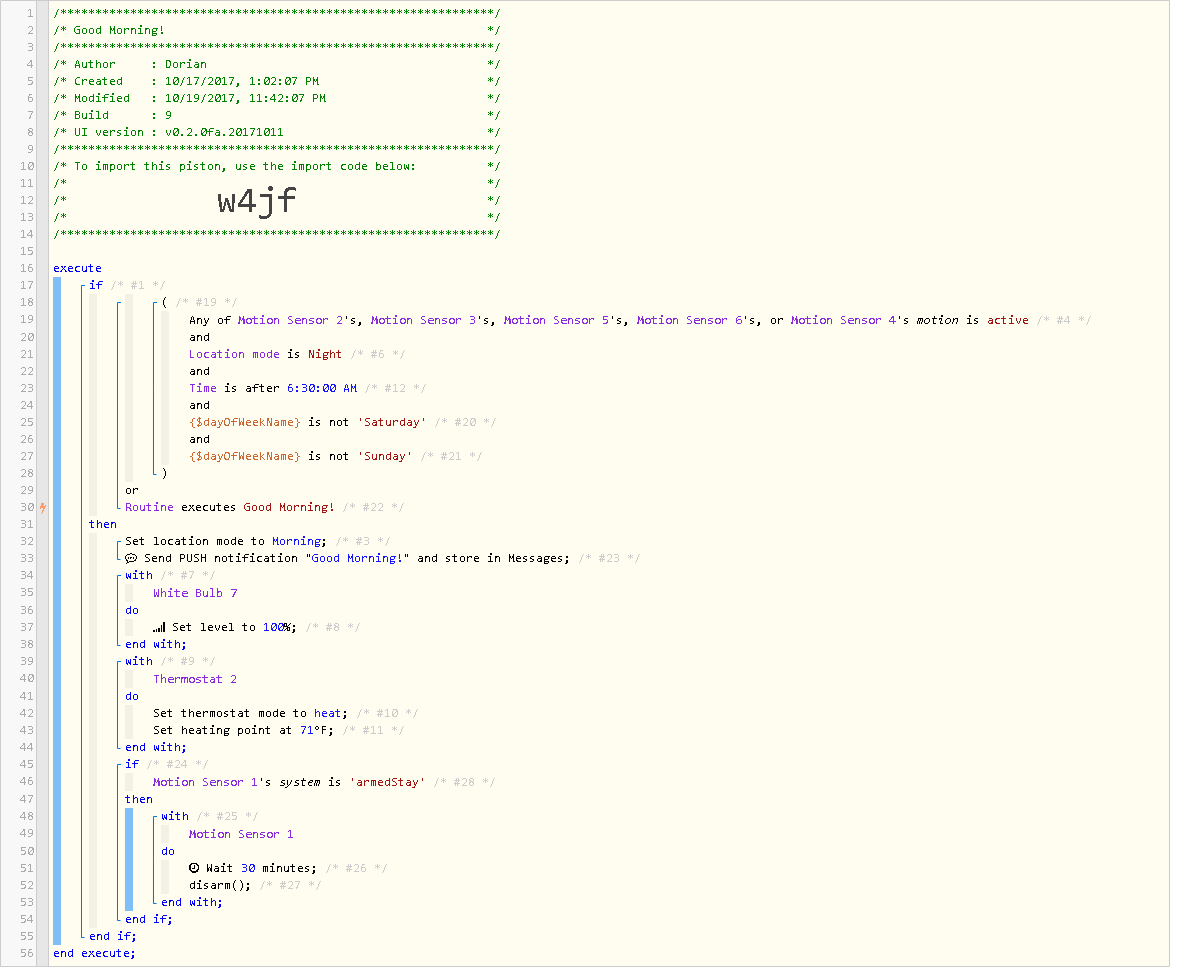
Task: Select the 'execute' keyword at line 16
Action: pyautogui.click(x=77, y=269)
